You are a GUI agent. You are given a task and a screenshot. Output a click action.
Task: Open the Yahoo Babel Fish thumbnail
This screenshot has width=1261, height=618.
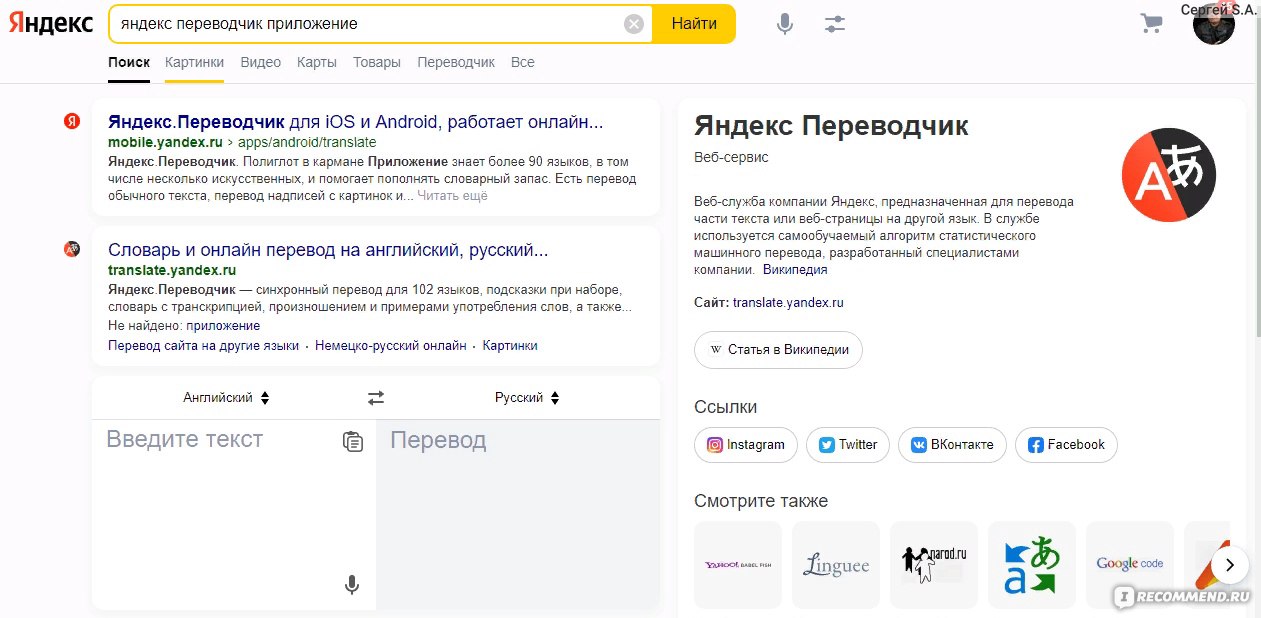click(x=738, y=565)
